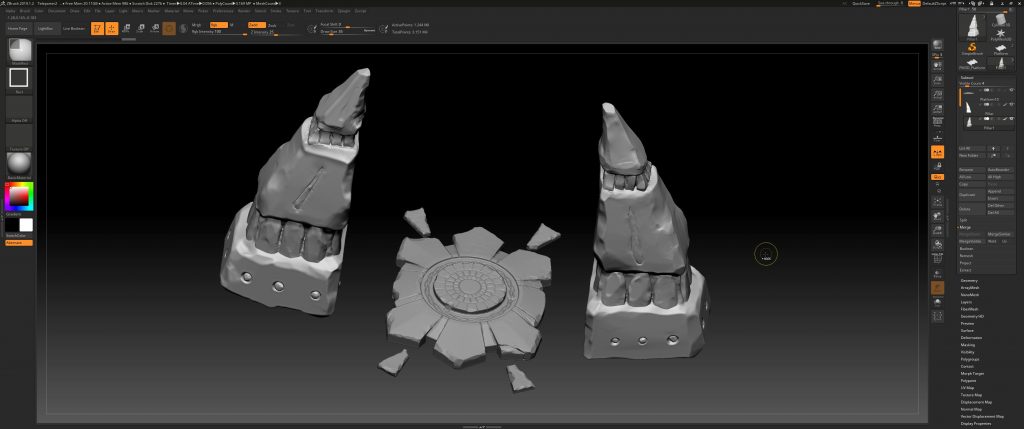Screen dimensions: 1024x429
Task: Open the Texture Off selector
Action: point(19,136)
